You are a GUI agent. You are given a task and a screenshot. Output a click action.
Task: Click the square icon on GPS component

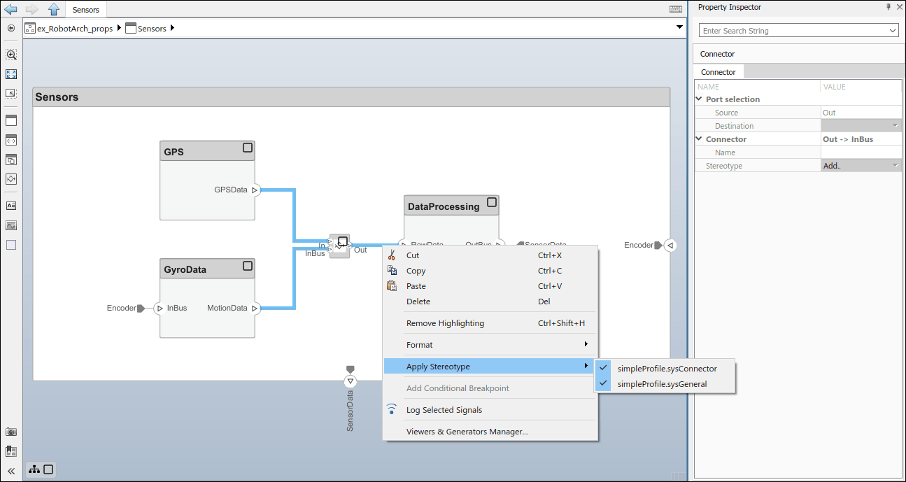tap(247, 148)
